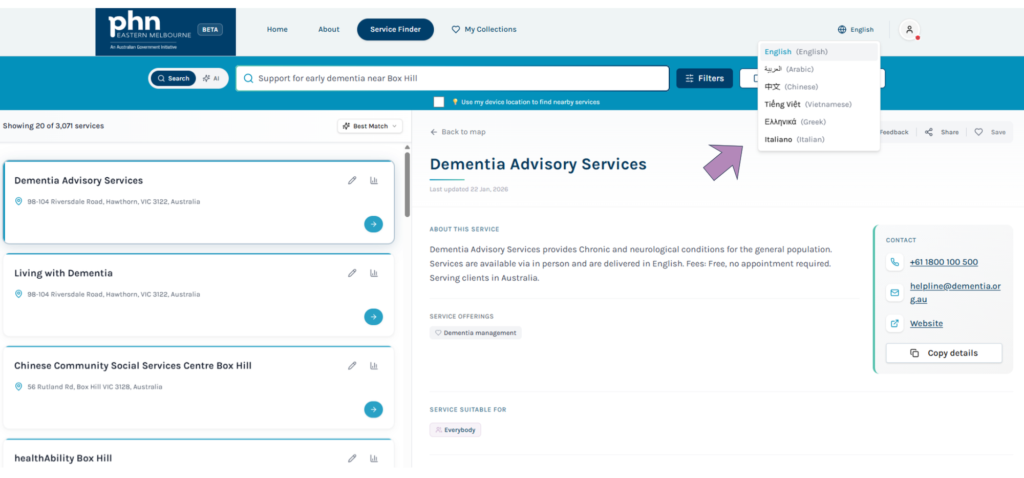Expand the English language selector

click(855, 30)
